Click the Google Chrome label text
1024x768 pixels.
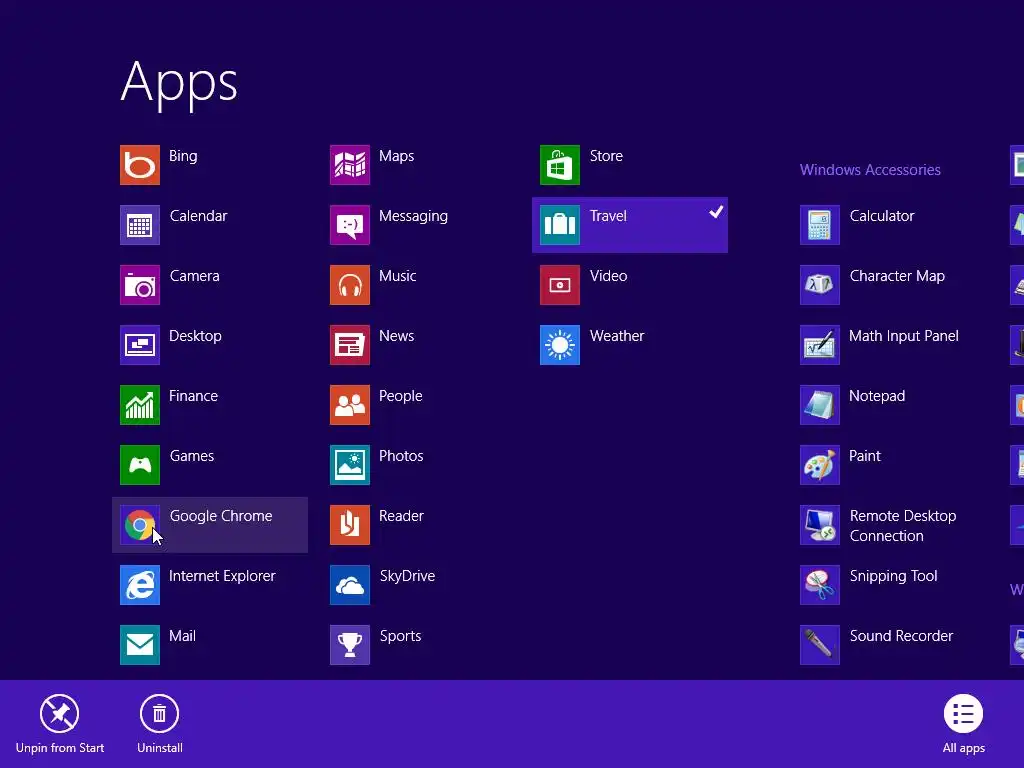coord(221,516)
